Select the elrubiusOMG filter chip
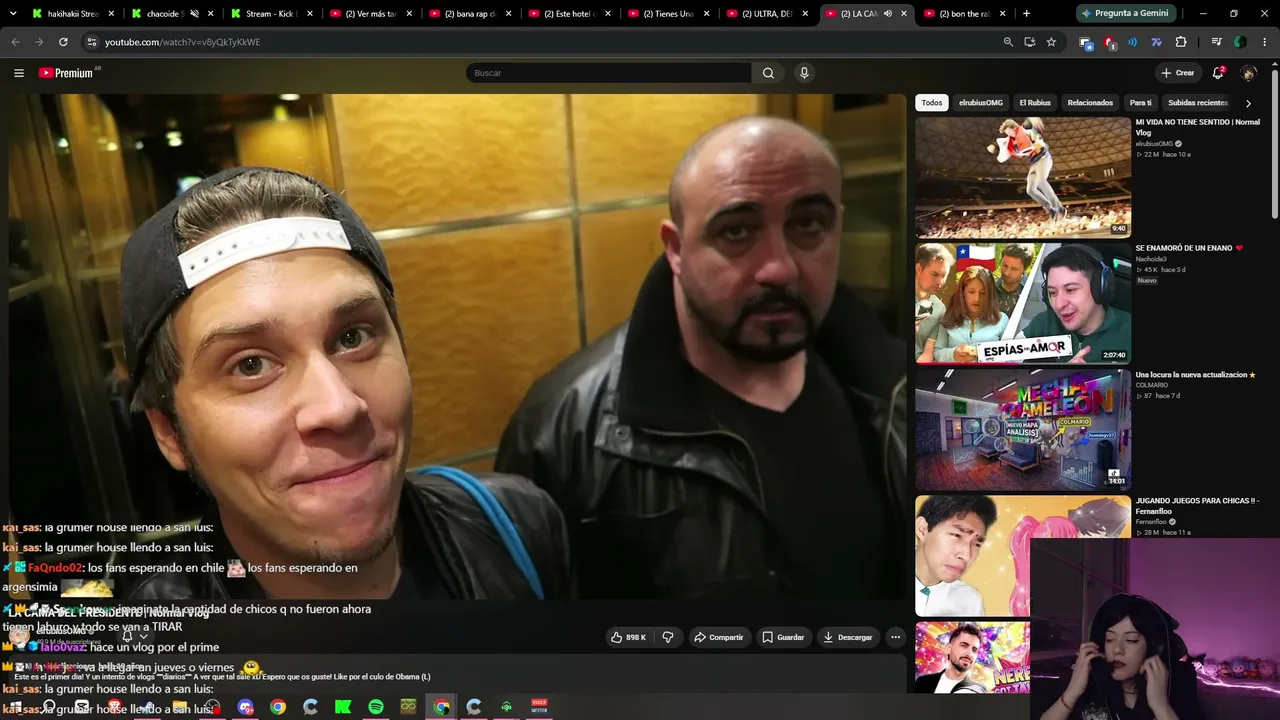This screenshot has height=720, width=1280. coord(981,103)
